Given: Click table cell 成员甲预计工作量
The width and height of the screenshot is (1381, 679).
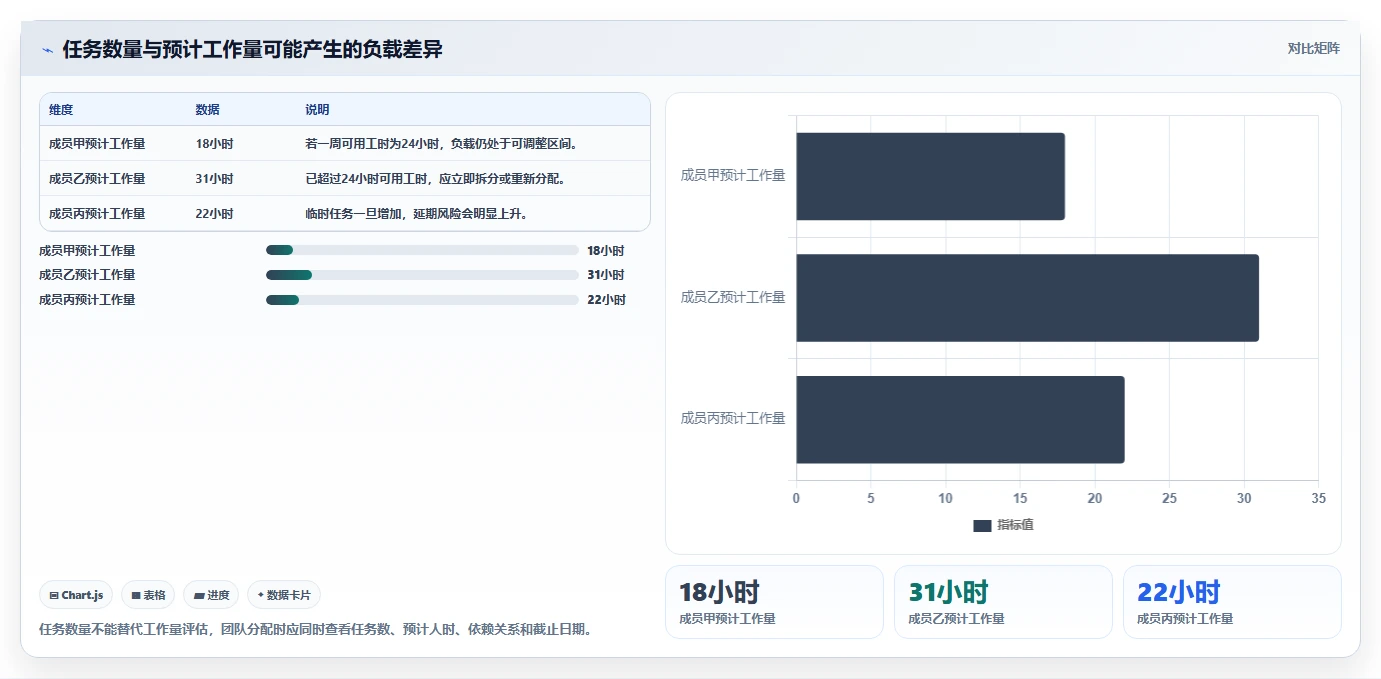Looking at the screenshot, I should [x=97, y=144].
